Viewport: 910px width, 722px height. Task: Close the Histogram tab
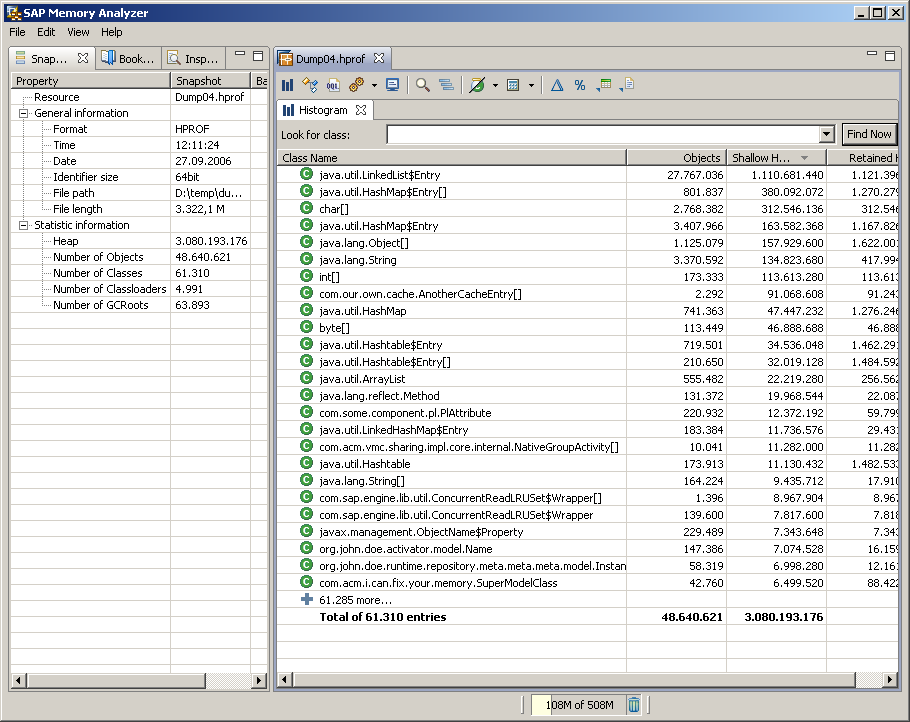[x=361, y=110]
